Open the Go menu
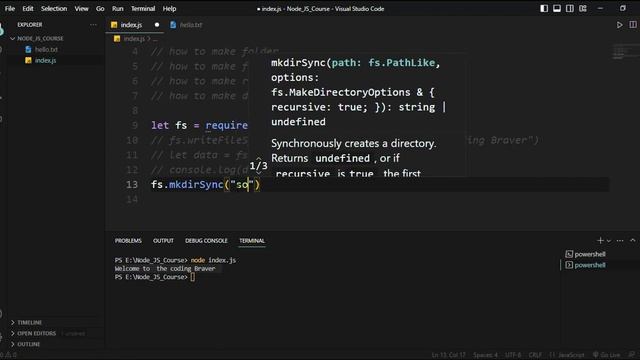 click(100, 9)
